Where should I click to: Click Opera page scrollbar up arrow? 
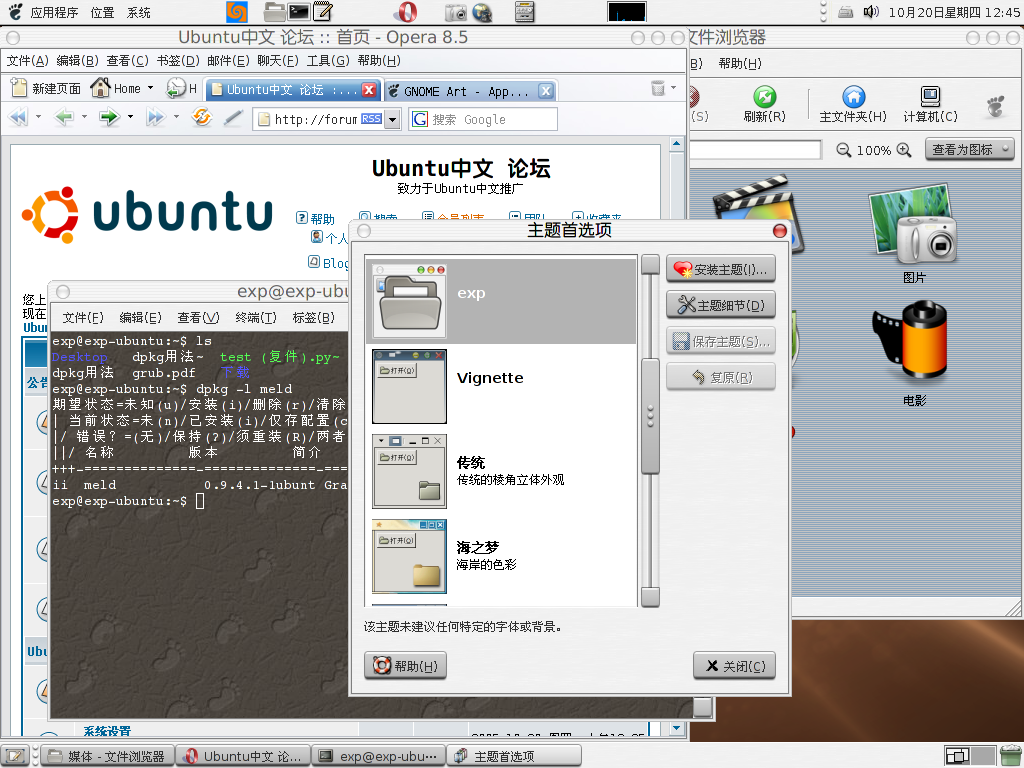coord(677,144)
